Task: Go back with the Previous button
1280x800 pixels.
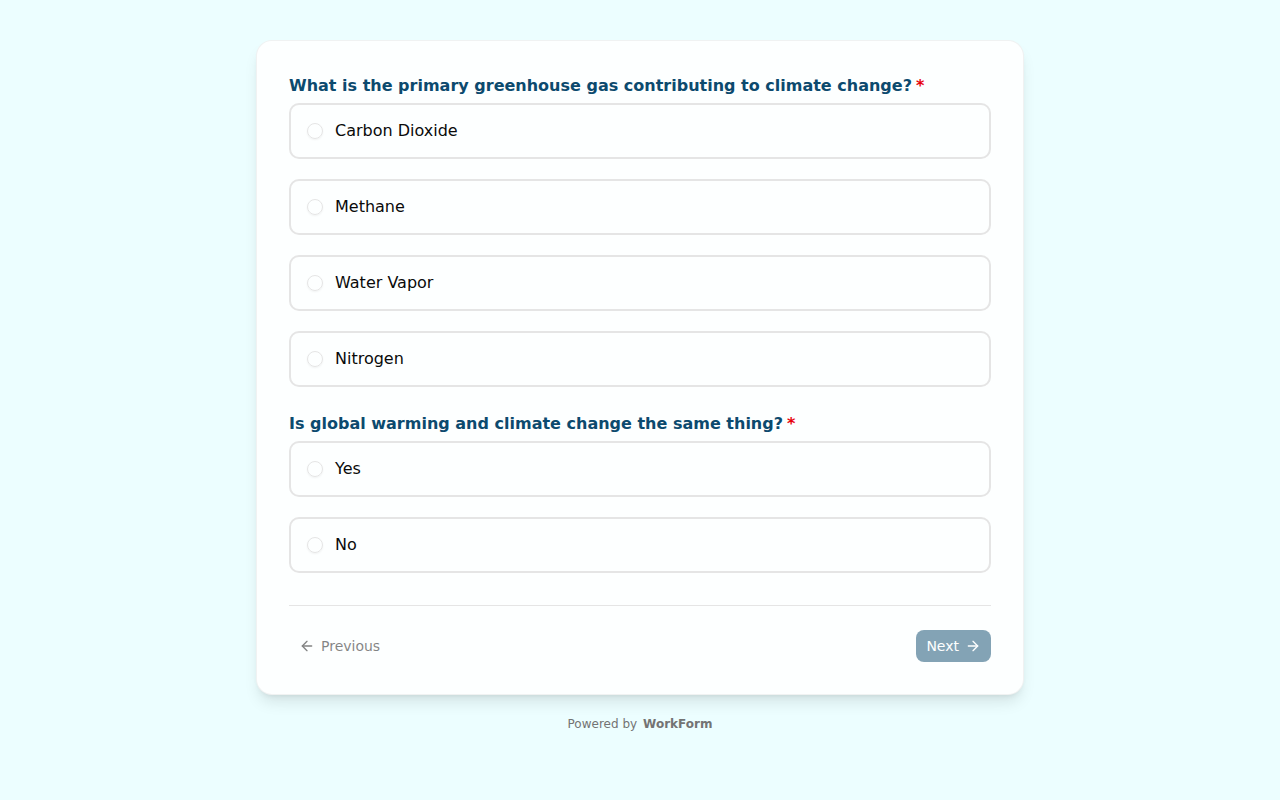Action: tap(340, 646)
